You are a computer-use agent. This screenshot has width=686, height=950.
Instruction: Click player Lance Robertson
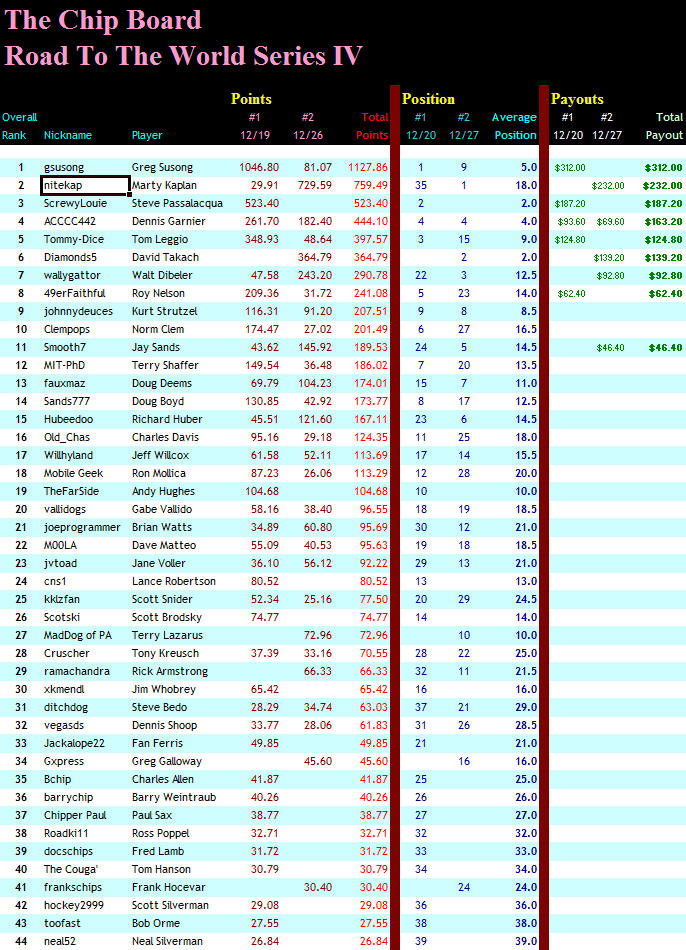pyautogui.click(x=174, y=582)
